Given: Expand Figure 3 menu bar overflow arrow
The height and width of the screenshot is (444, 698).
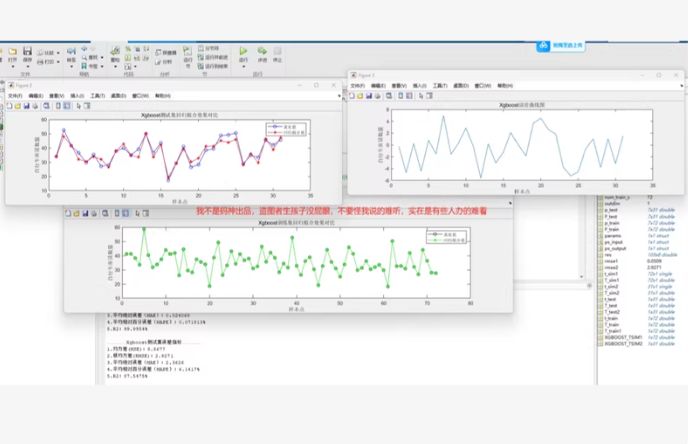Looking at the screenshot, I should [x=681, y=86].
